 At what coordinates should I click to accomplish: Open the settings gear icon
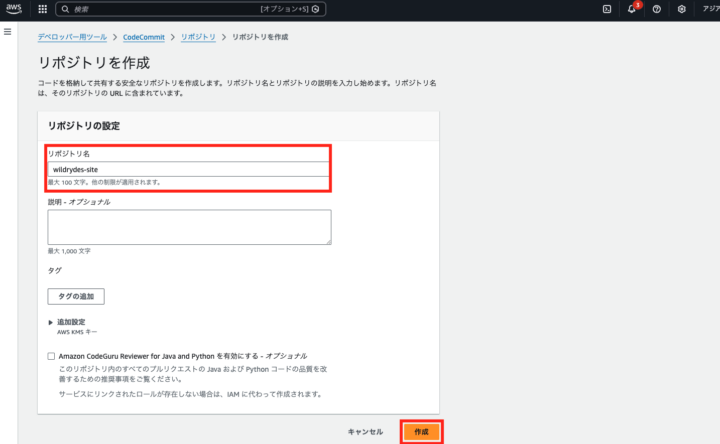[x=681, y=9]
